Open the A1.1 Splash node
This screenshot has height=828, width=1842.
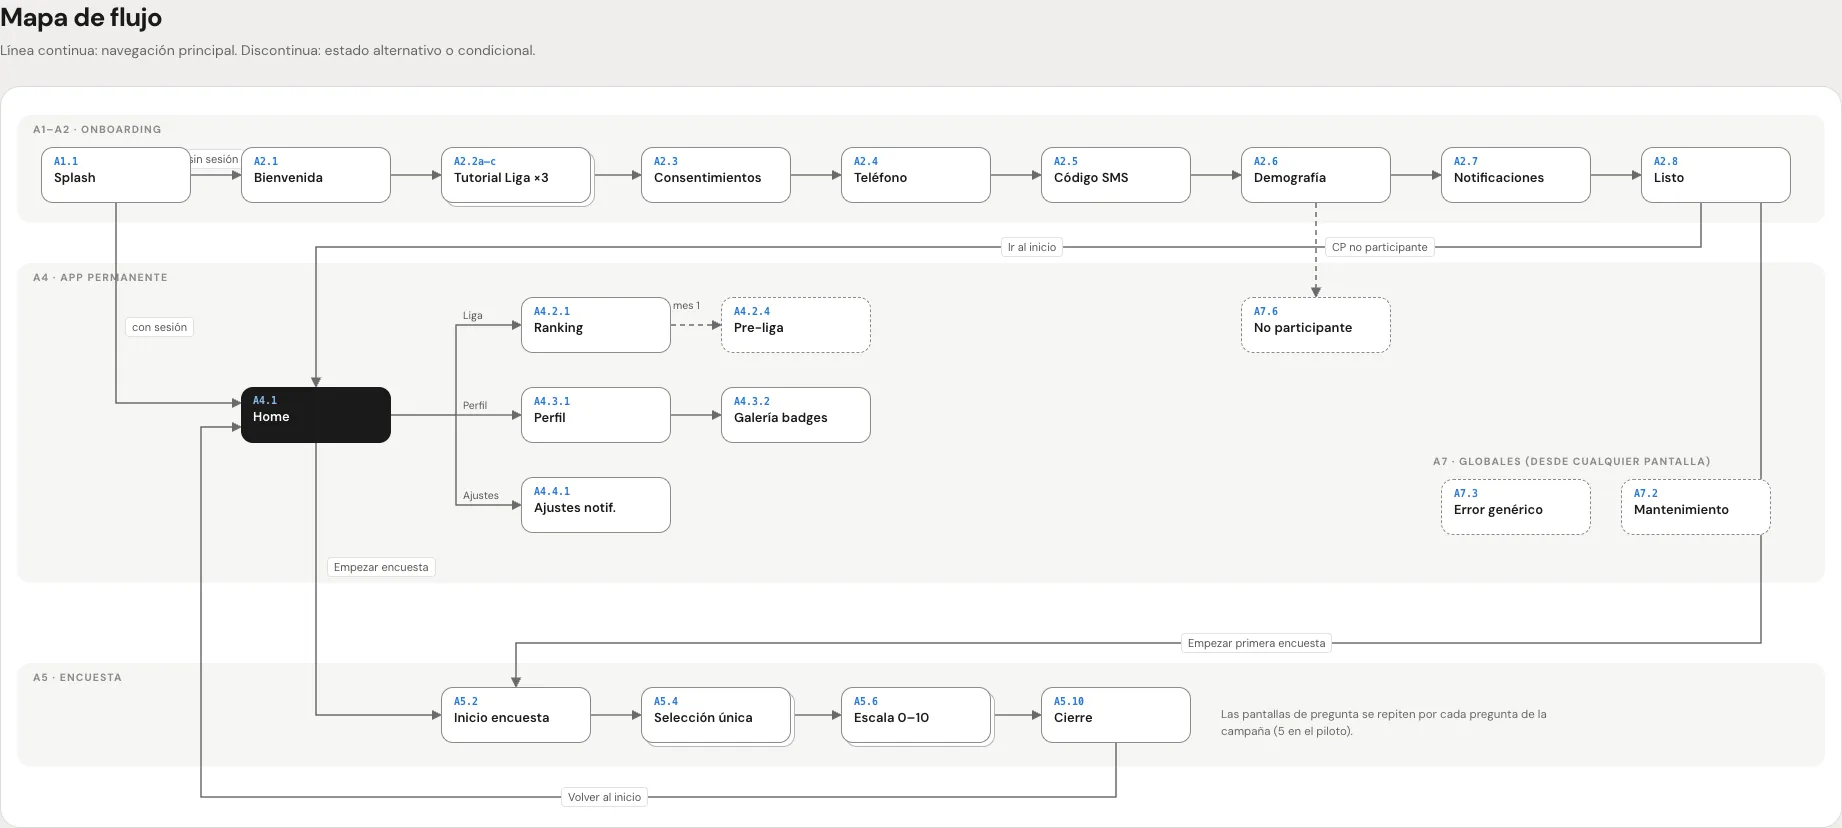pos(116,175)
